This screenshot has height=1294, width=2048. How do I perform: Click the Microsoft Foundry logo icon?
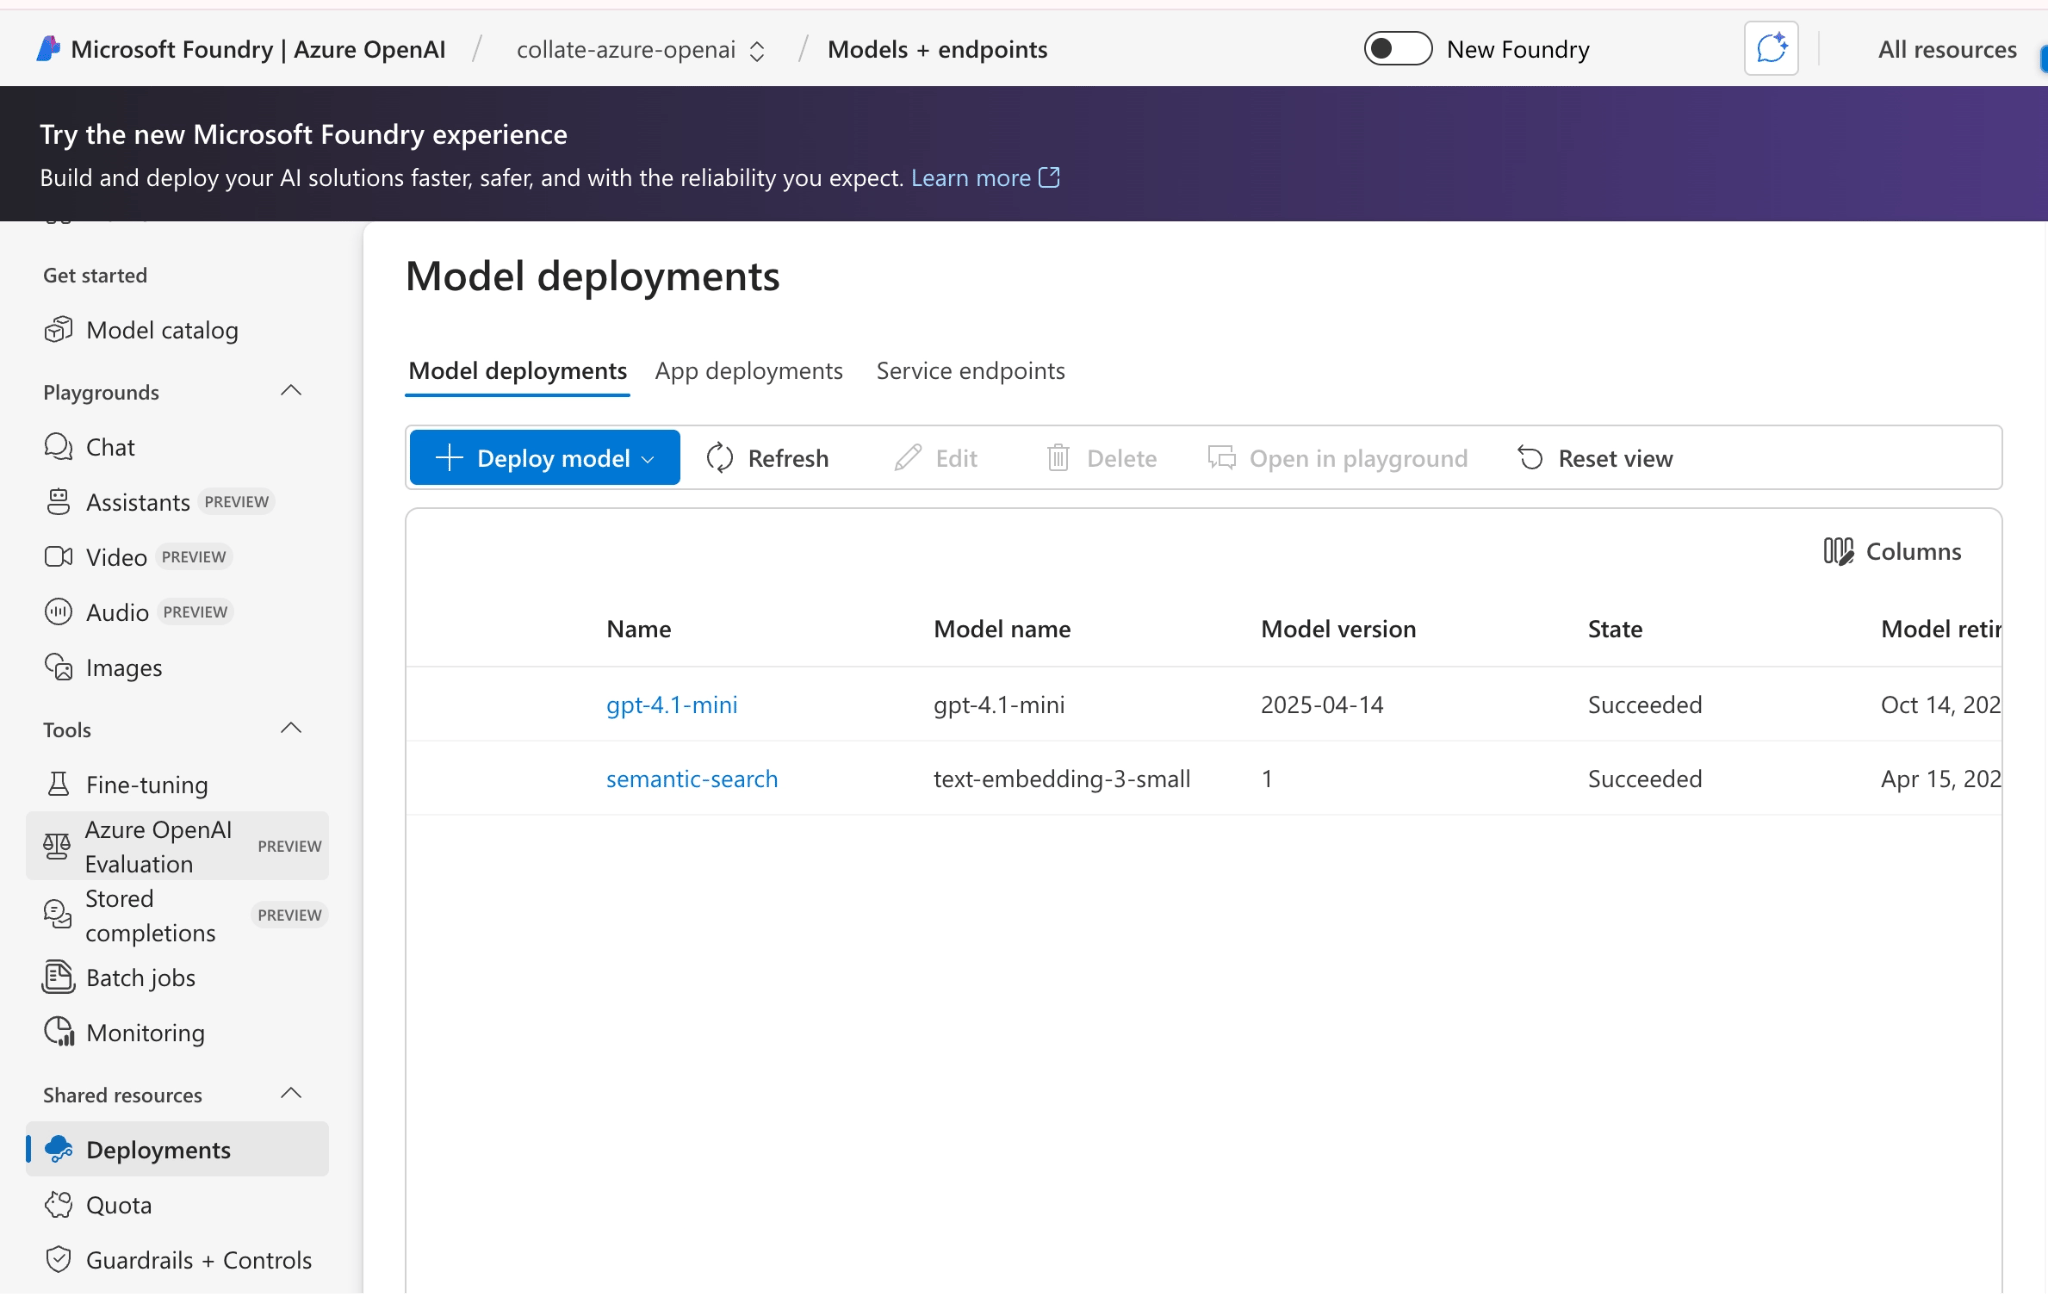coord(48,49)
